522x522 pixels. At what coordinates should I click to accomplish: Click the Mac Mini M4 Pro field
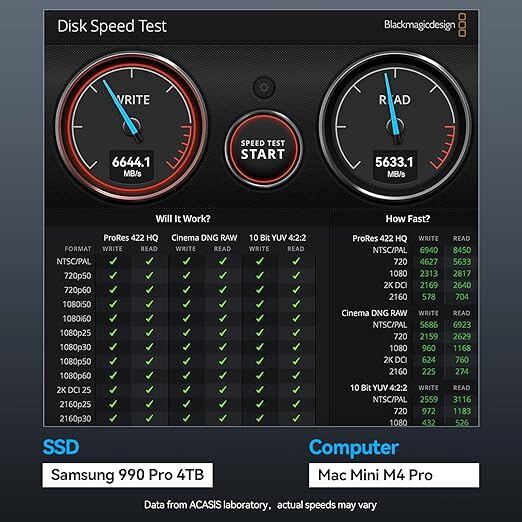pos(394,475)
